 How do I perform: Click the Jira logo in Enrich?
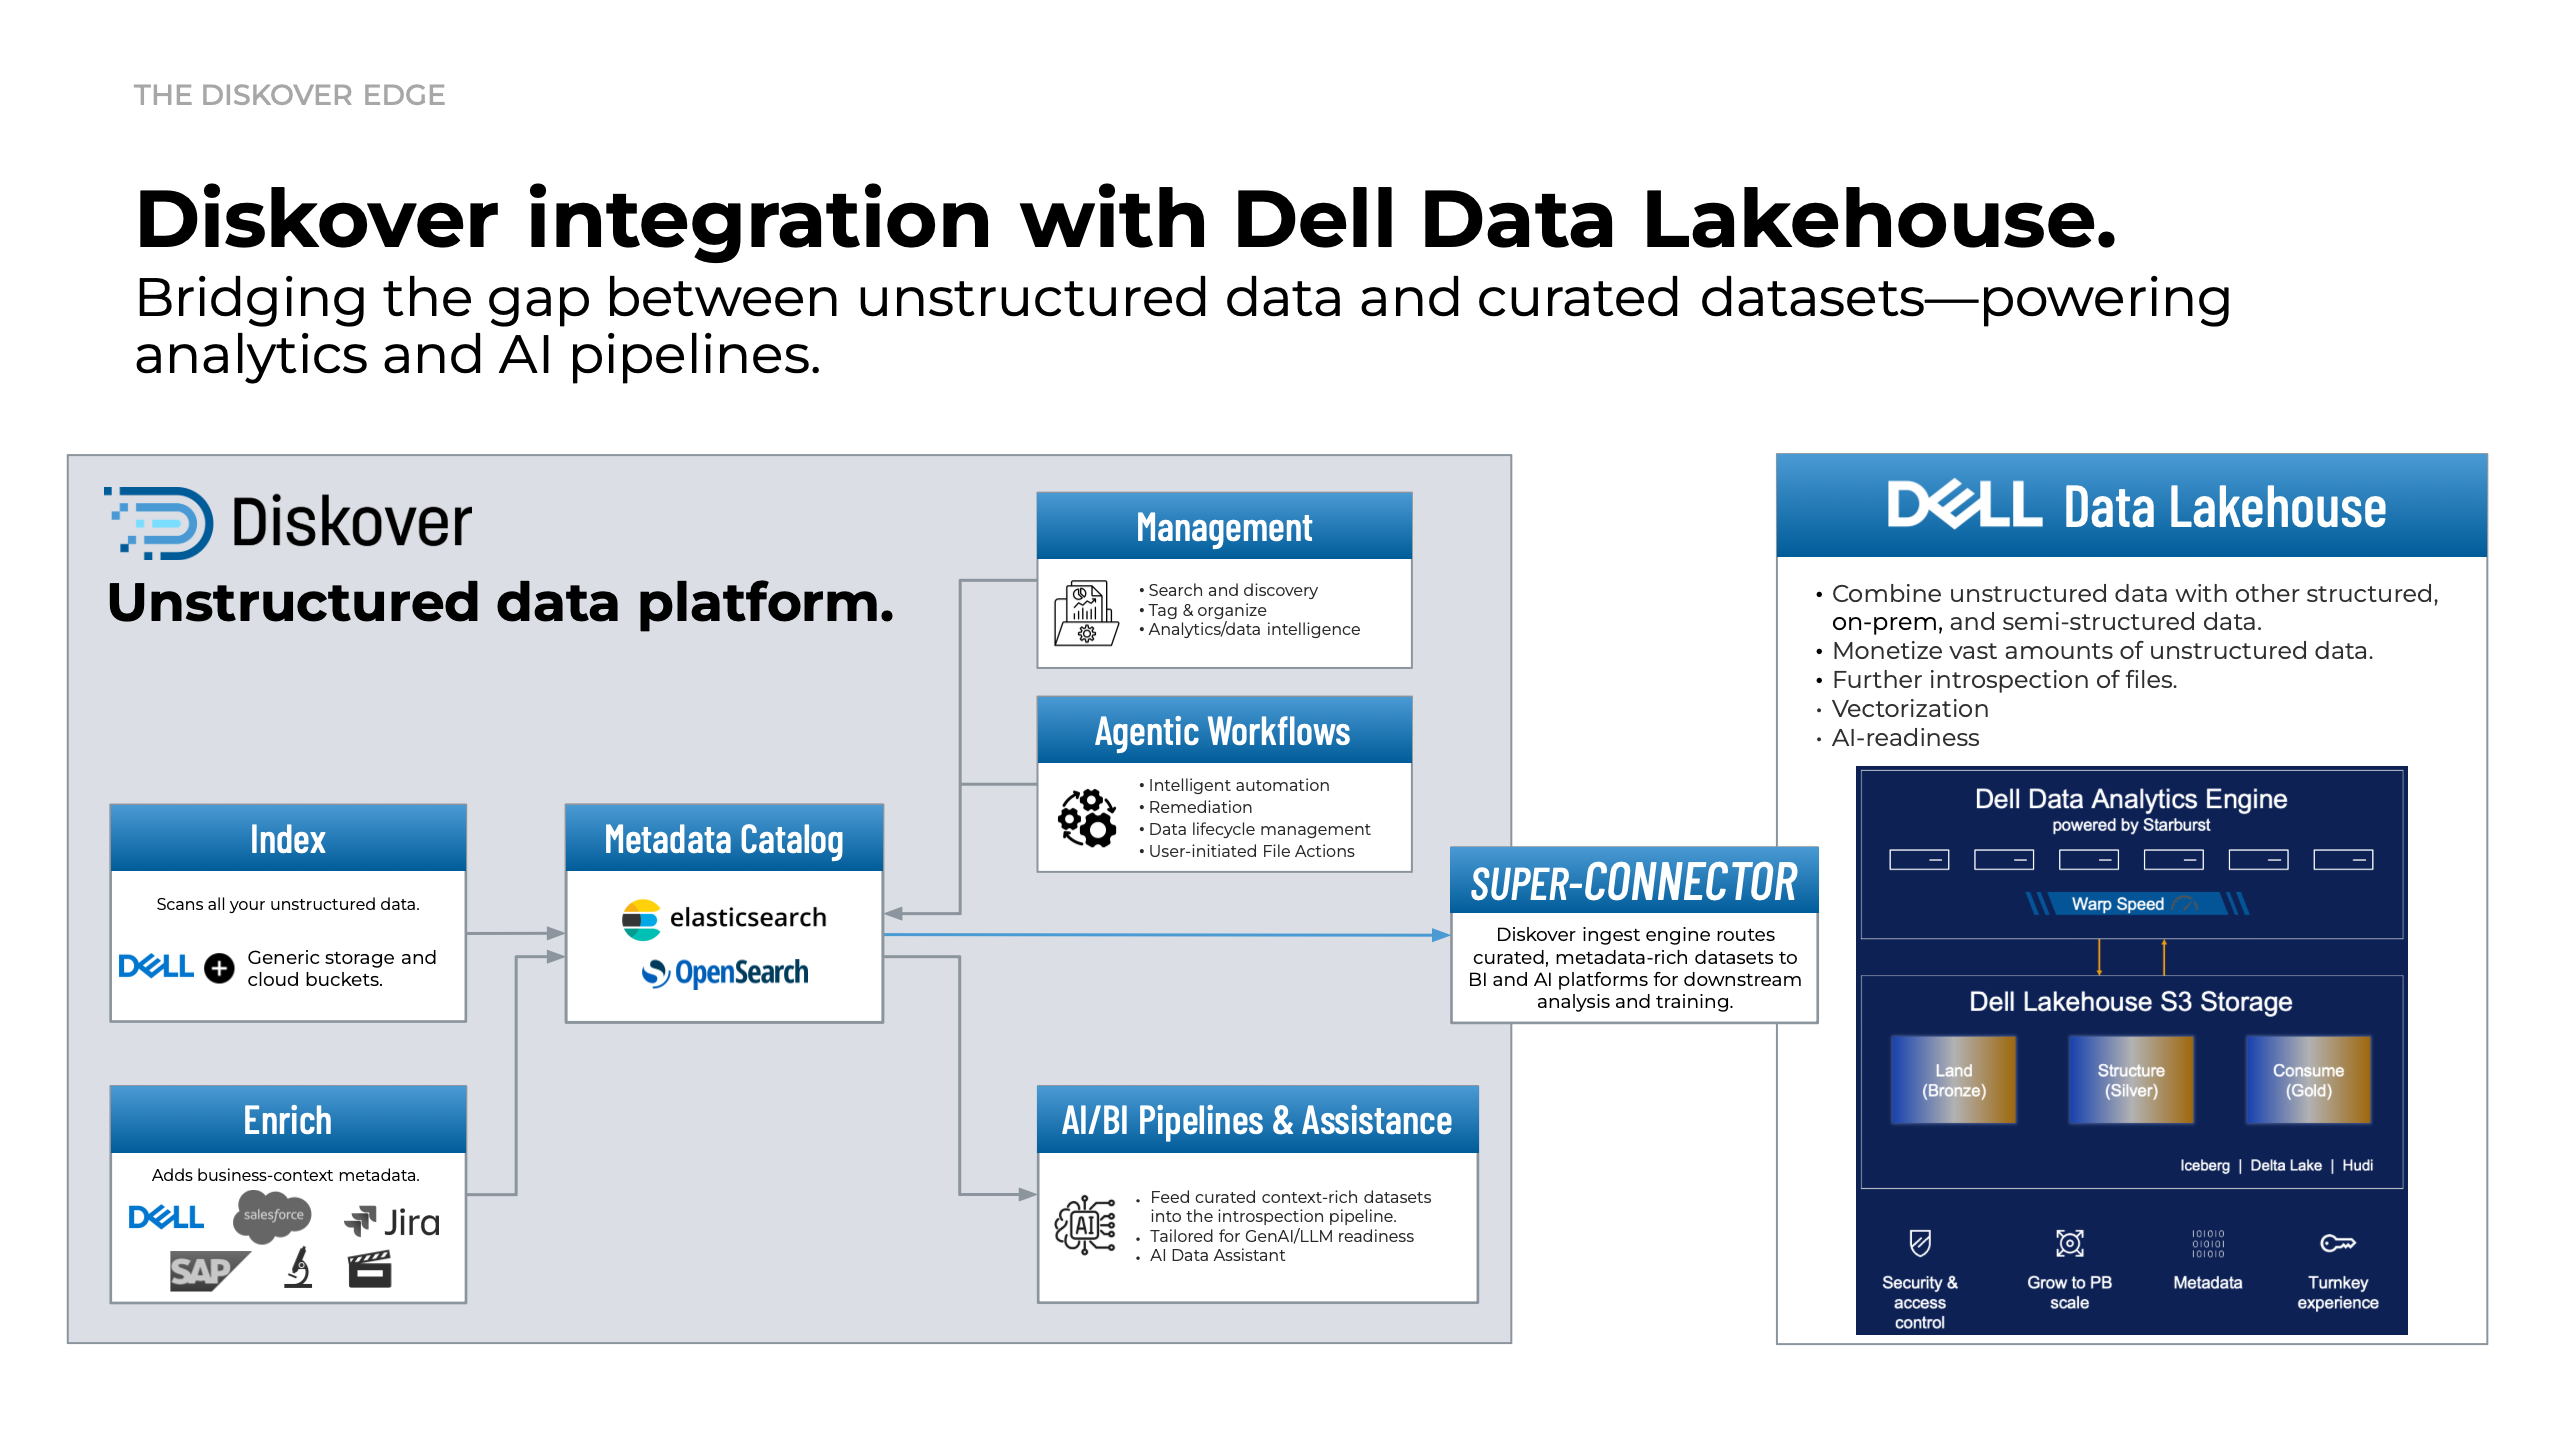[x=393, y=1222]
